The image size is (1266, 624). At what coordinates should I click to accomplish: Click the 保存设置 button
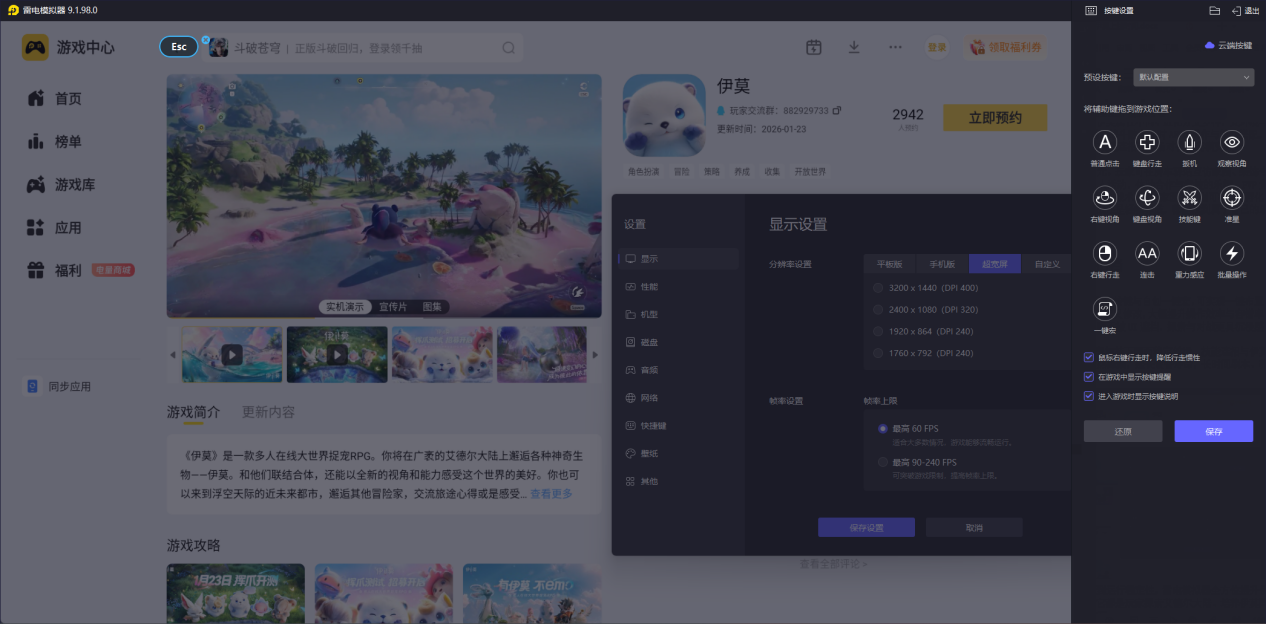pos(866,528)
